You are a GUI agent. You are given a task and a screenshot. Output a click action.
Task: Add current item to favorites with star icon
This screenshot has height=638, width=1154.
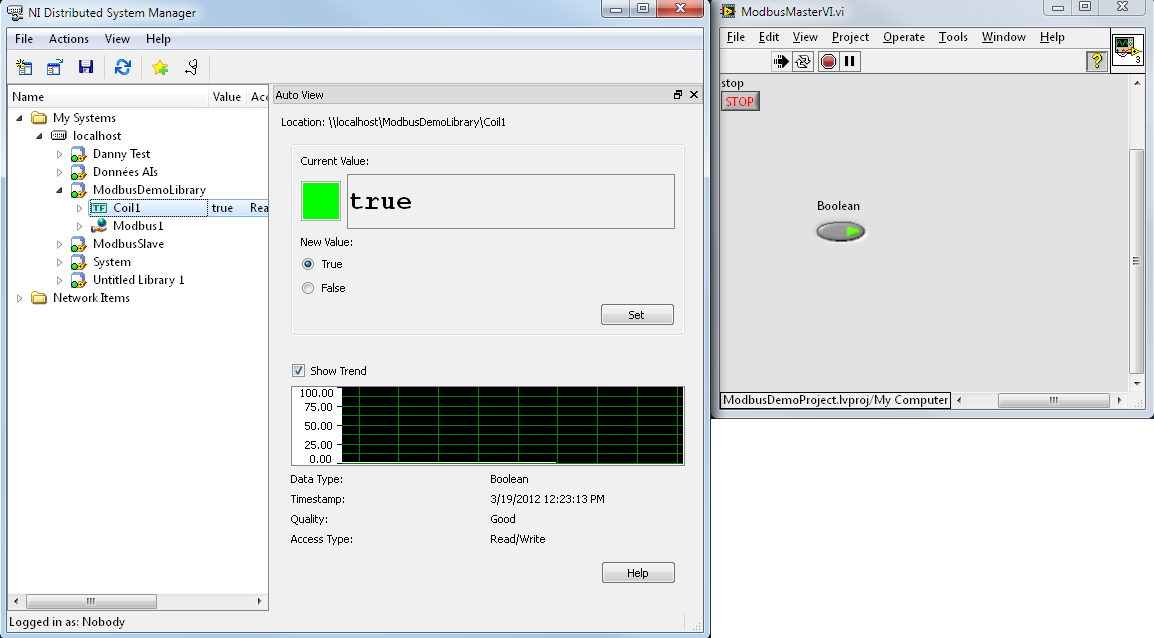tap(159, 66)
